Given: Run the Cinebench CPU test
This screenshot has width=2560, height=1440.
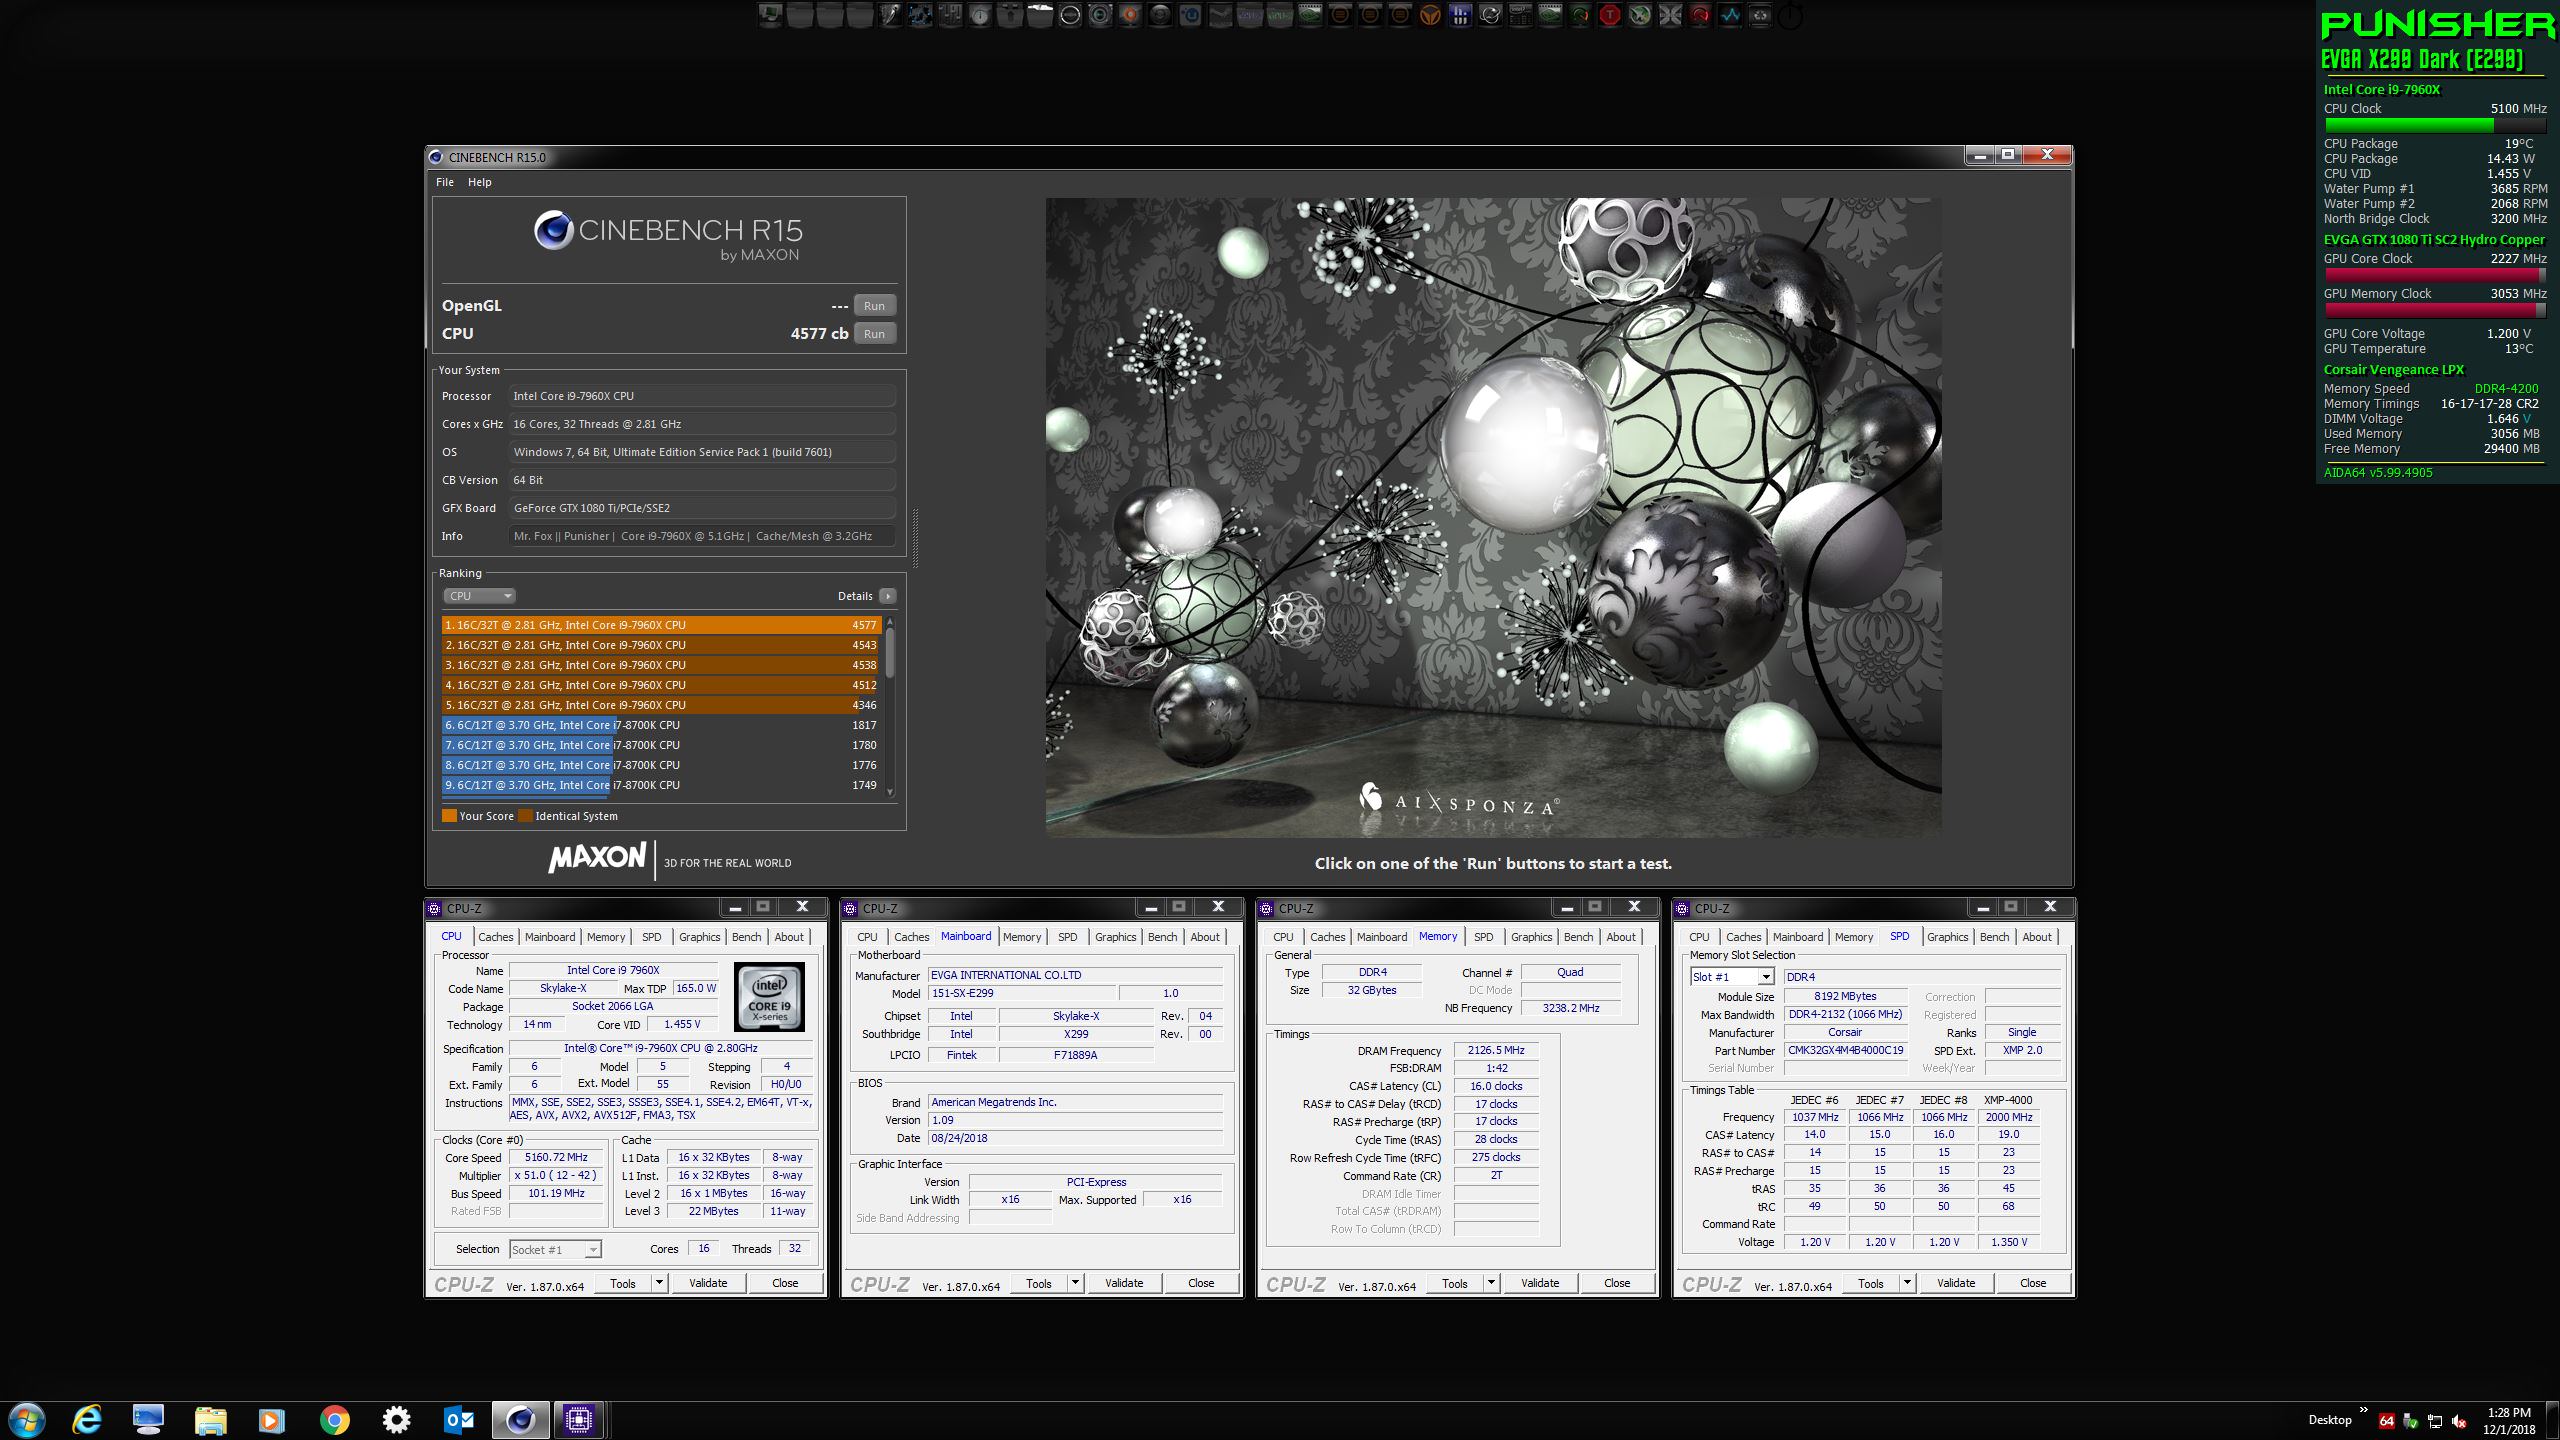Looking at the screenshot, I should click(874, 334).
